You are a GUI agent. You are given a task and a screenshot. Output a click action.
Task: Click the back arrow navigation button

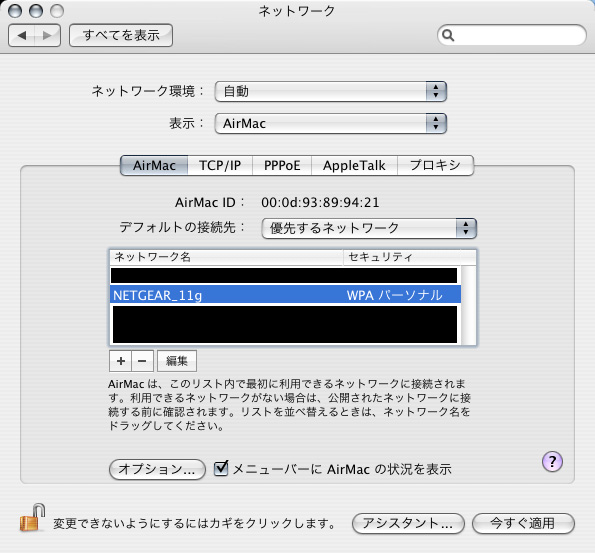click(x=22, y=35)
